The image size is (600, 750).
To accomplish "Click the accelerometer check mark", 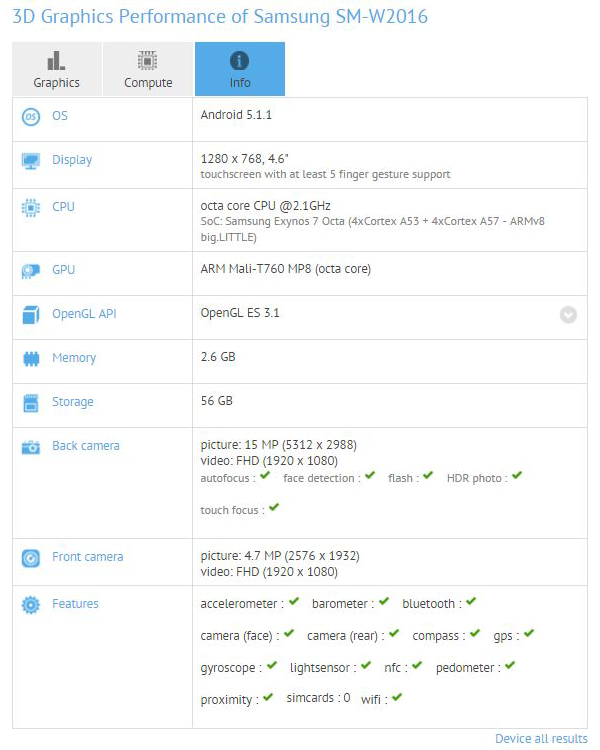I will pyautogui.click(x=294, y=601).
